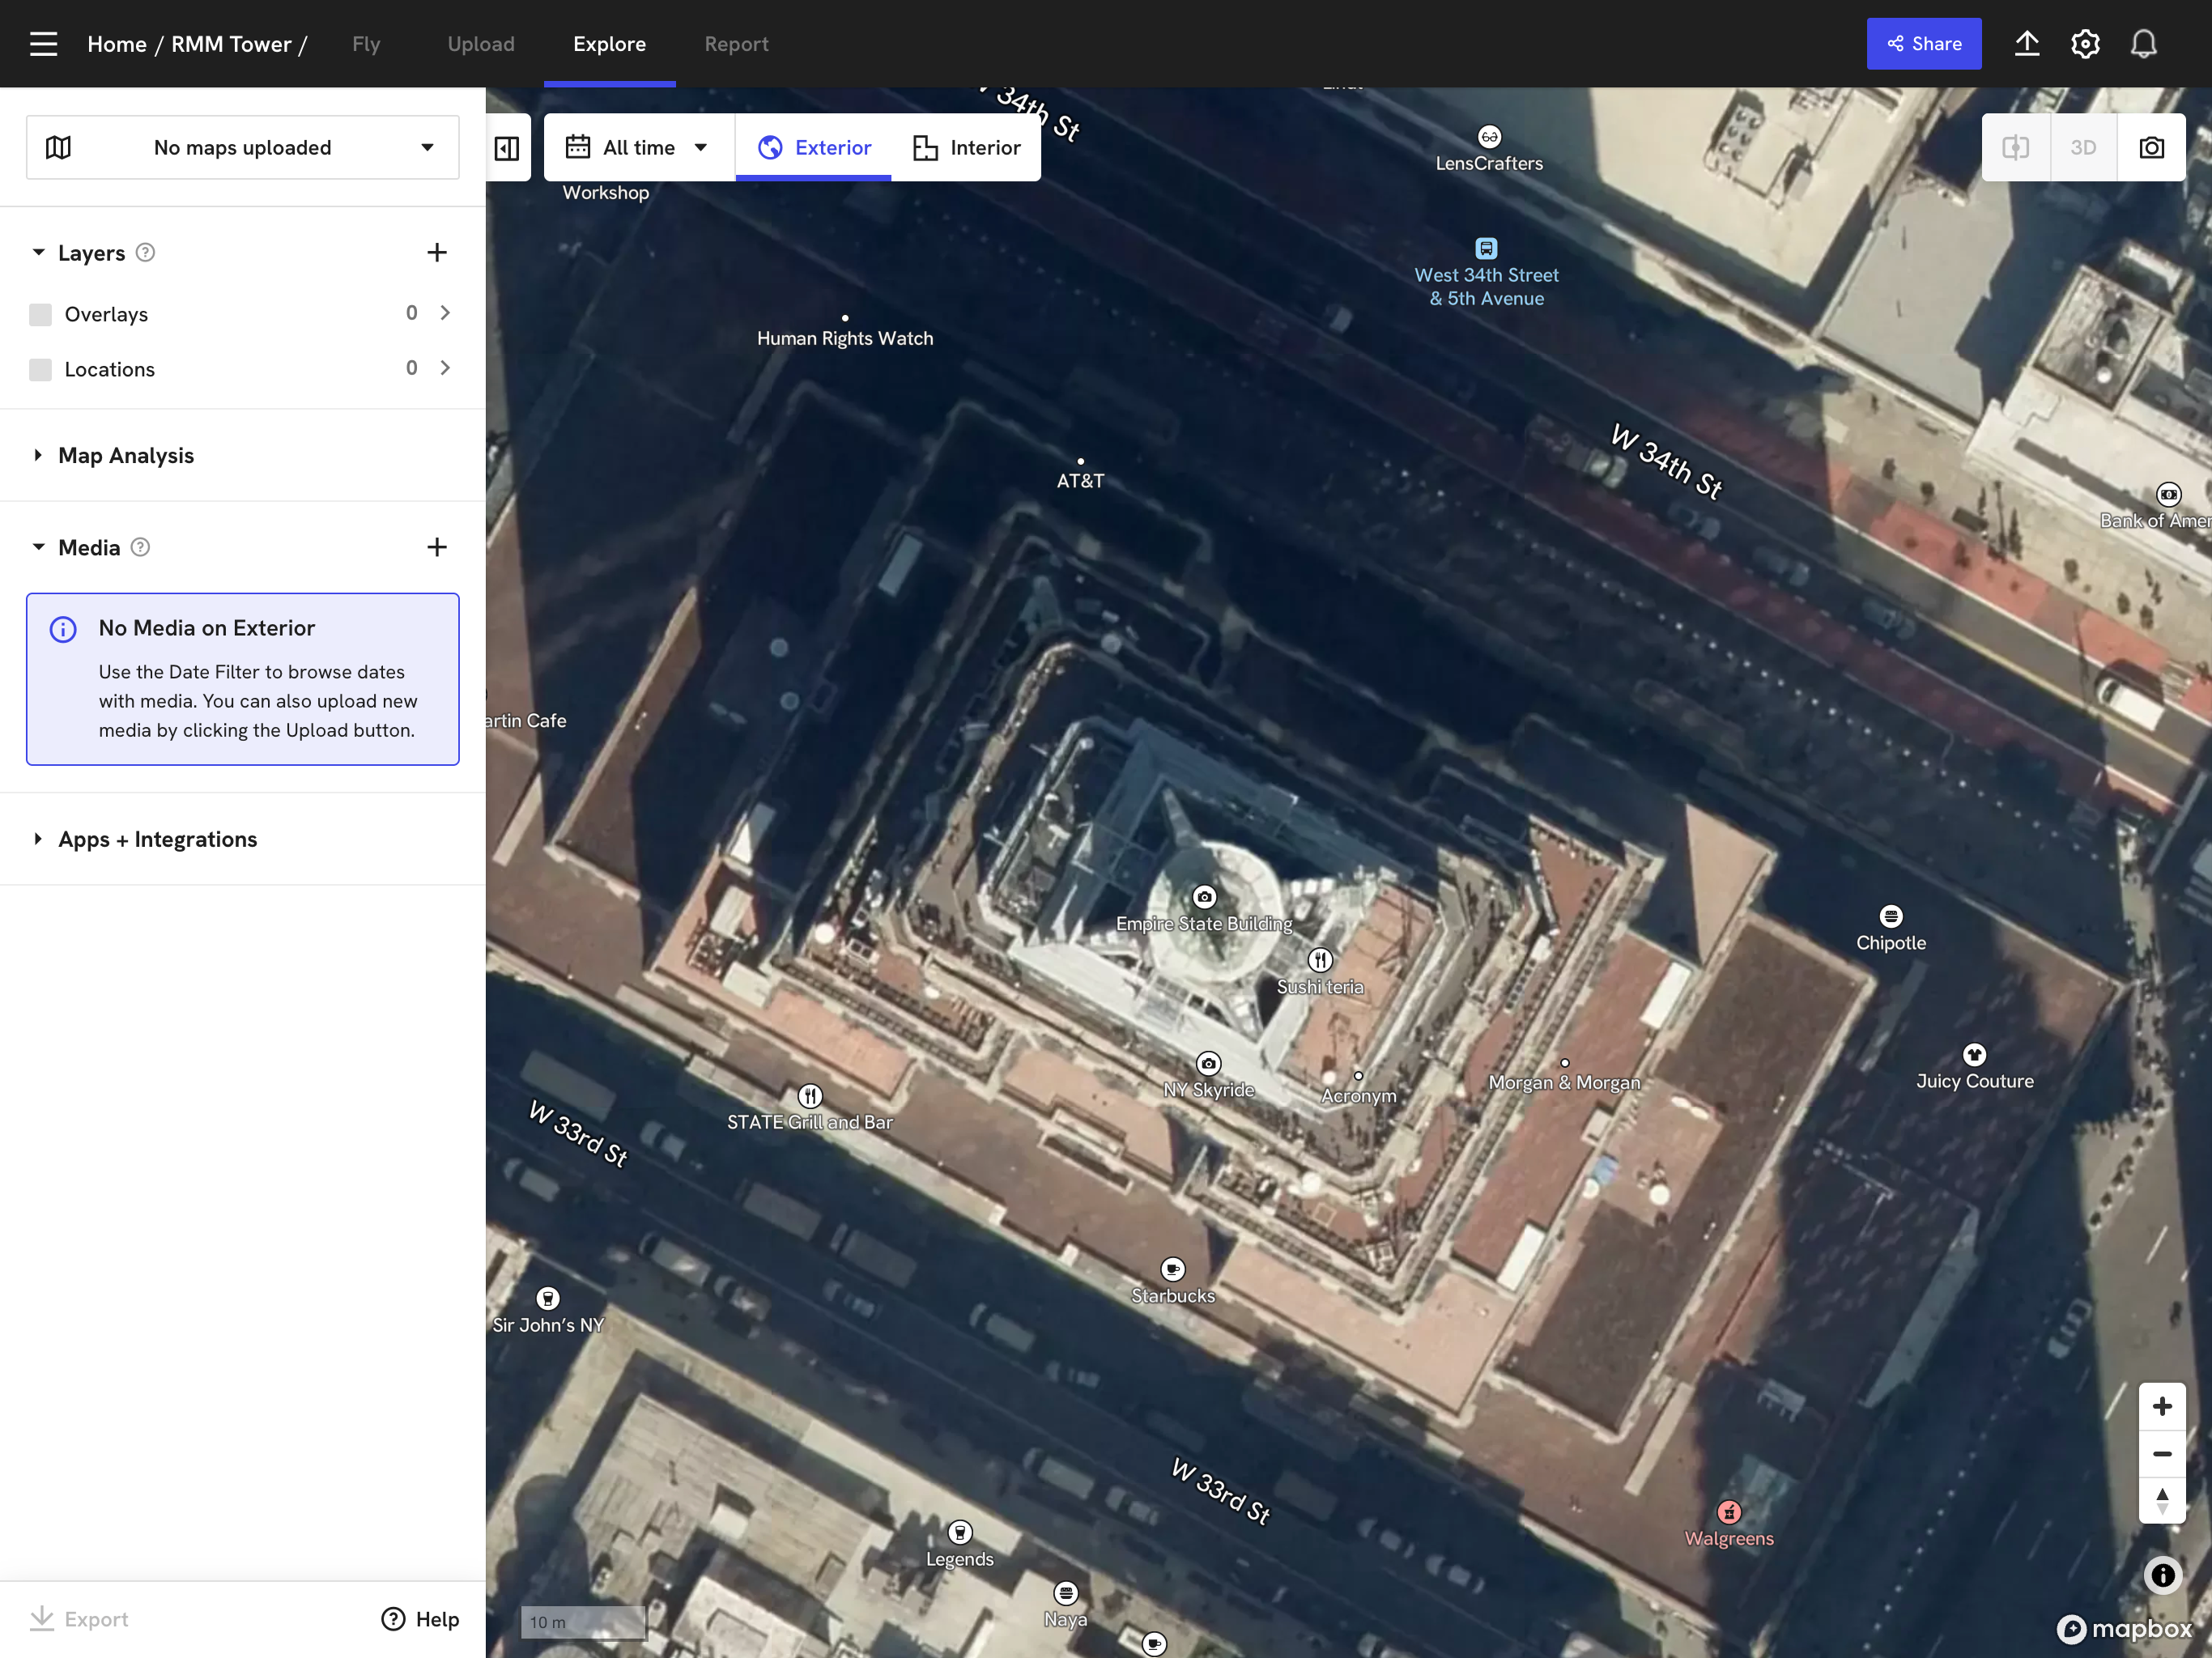Reset map orientation with the compass icon
Screen dimensions: 2212x1658
(2163, 1501)
